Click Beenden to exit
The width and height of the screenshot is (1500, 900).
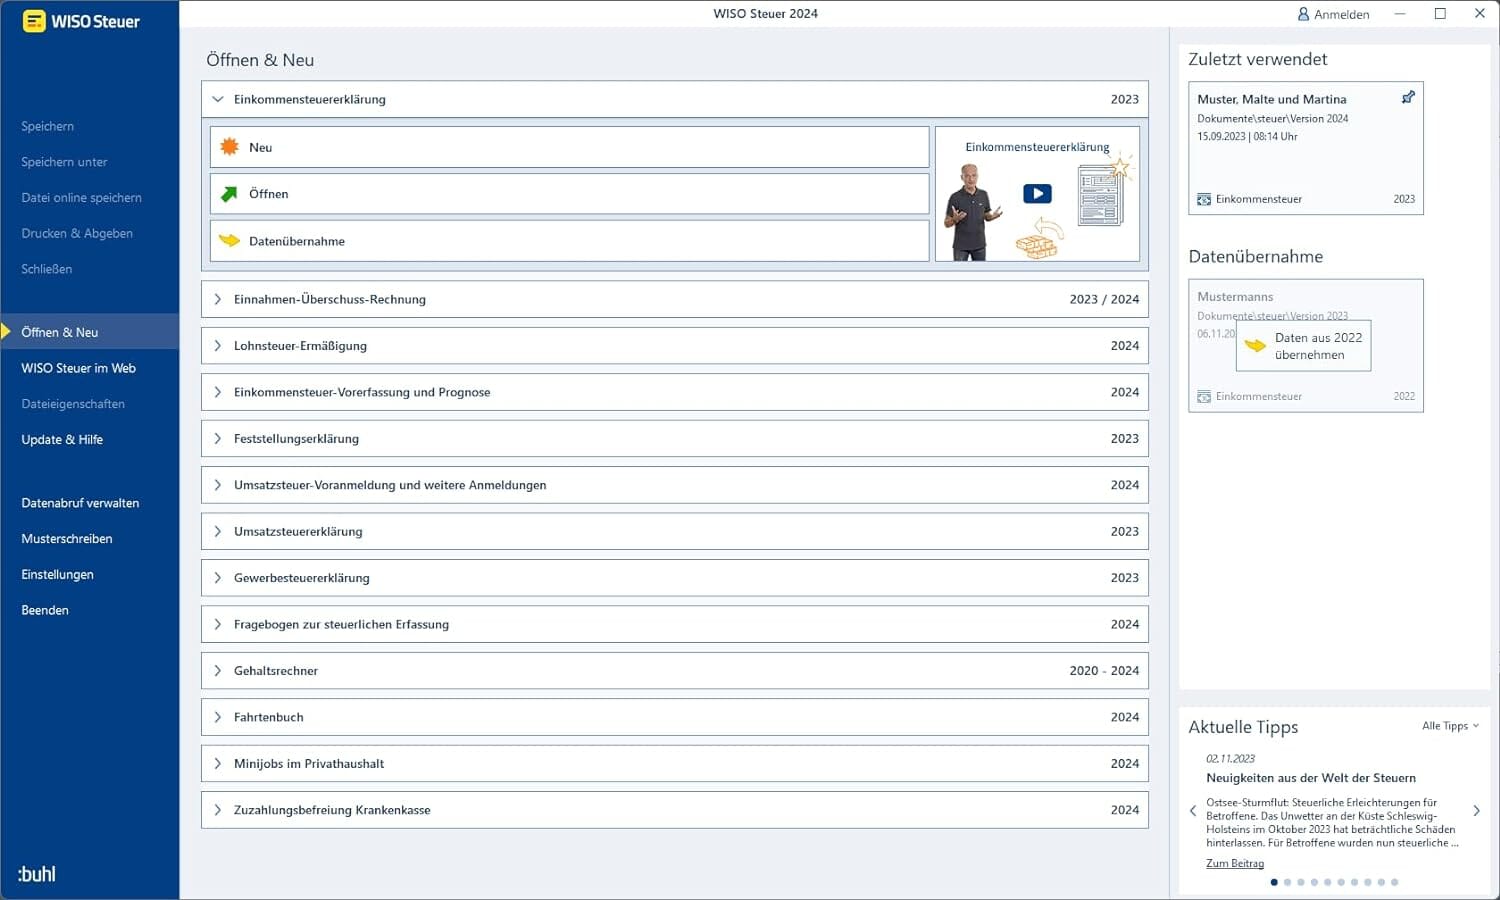point(45,610)
